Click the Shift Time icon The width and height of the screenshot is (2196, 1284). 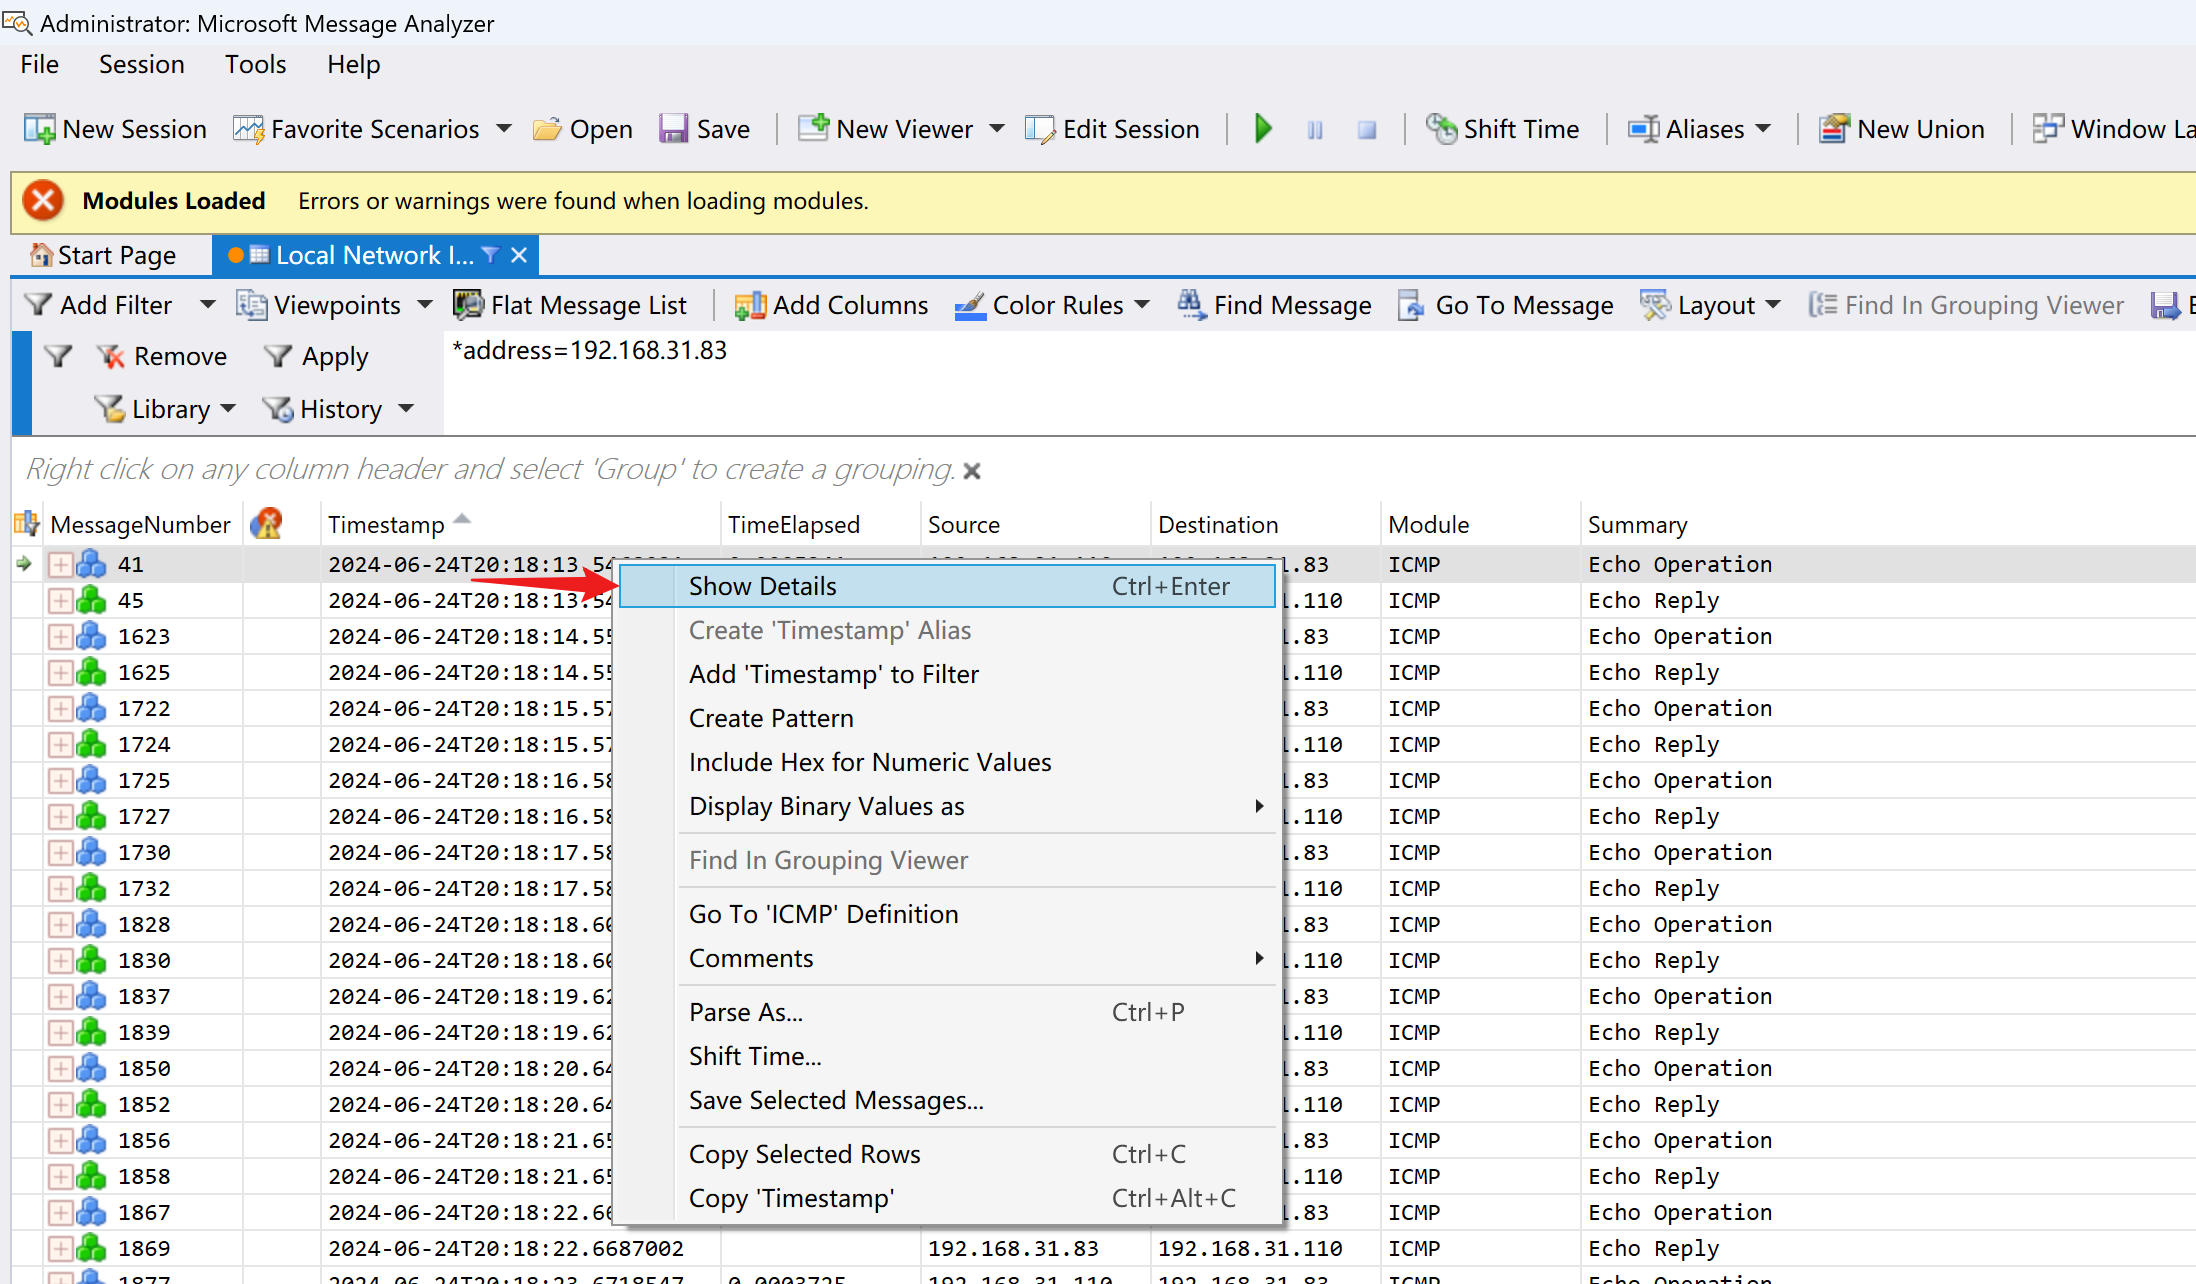(x=1441, y=129)
